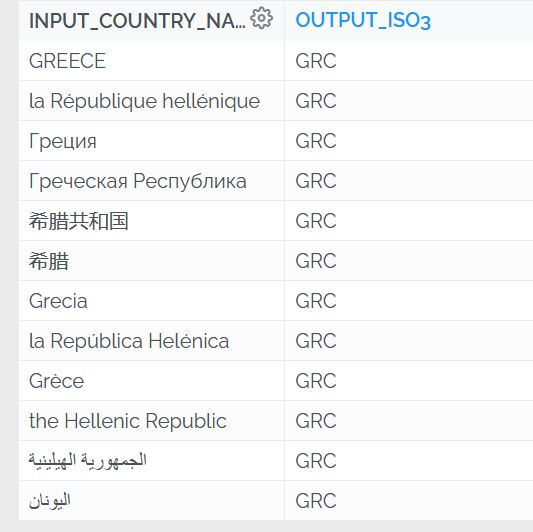Select the Греческая Республика cell
Viewport: 533px width, 532px height.
pos(152,181)
